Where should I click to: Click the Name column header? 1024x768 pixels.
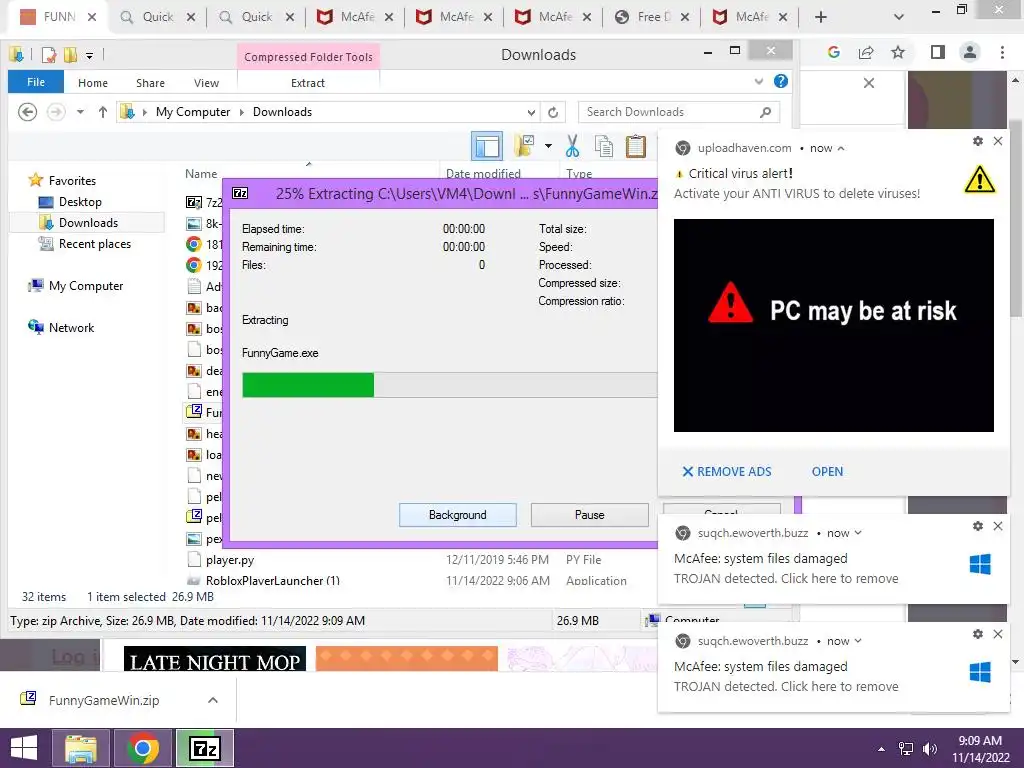(x=201, y=174)
